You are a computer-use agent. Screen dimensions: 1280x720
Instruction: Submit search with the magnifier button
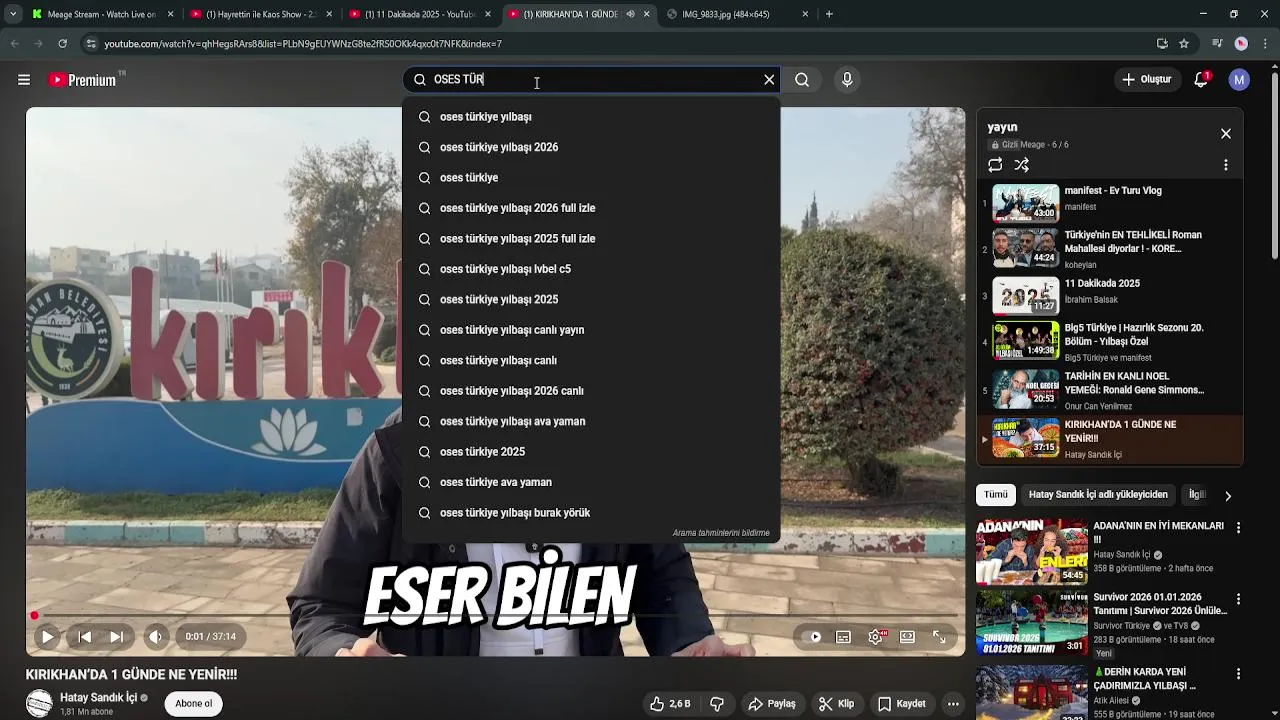coord(802,80)
